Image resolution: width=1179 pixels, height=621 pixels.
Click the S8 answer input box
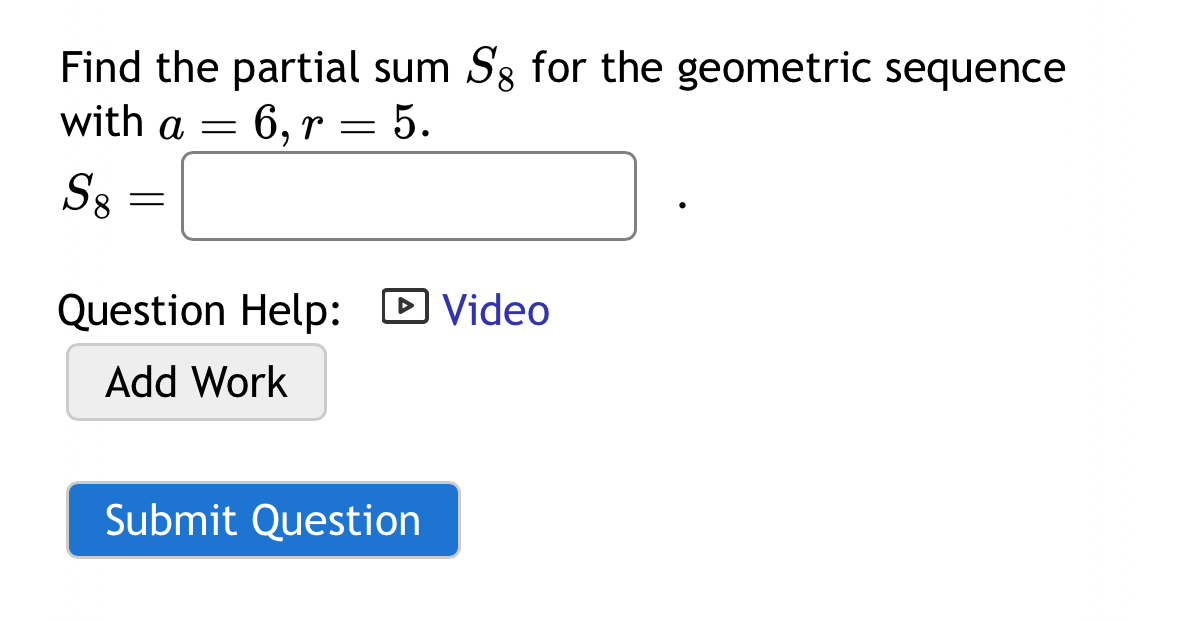click(408, 196)
